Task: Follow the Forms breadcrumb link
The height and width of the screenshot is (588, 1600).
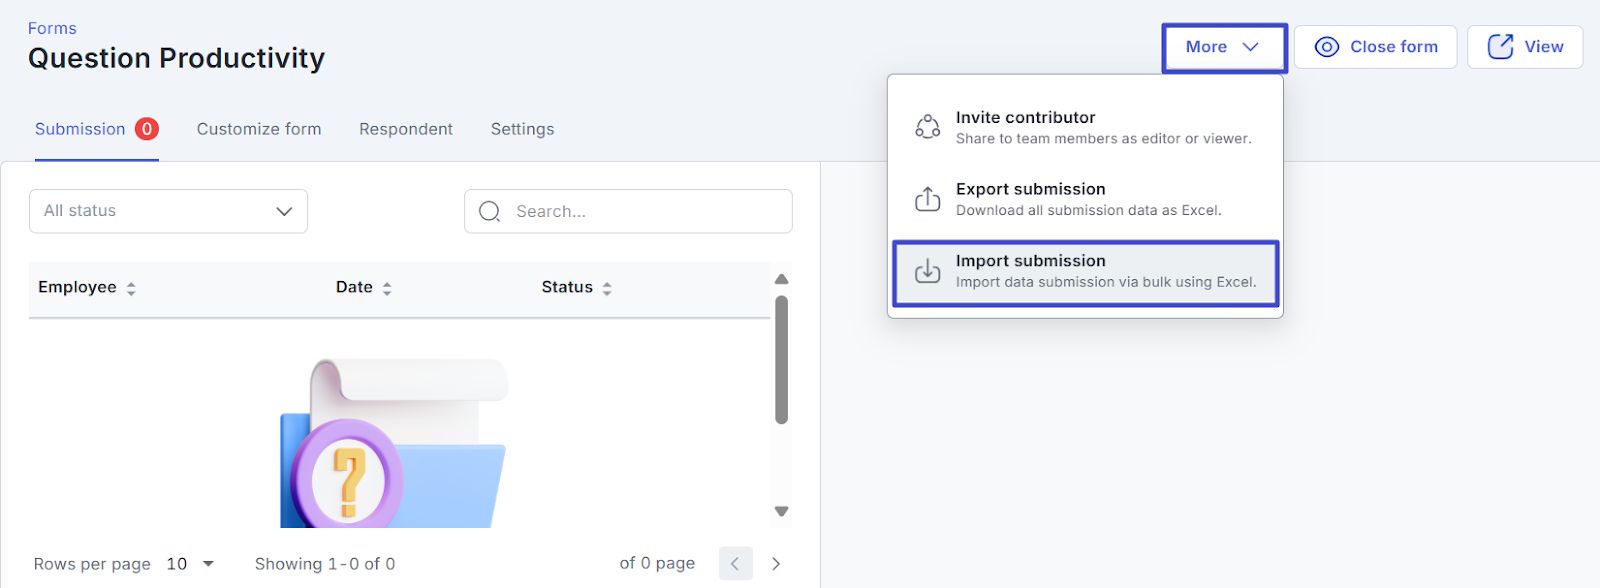Action: (x=52, y=28)
